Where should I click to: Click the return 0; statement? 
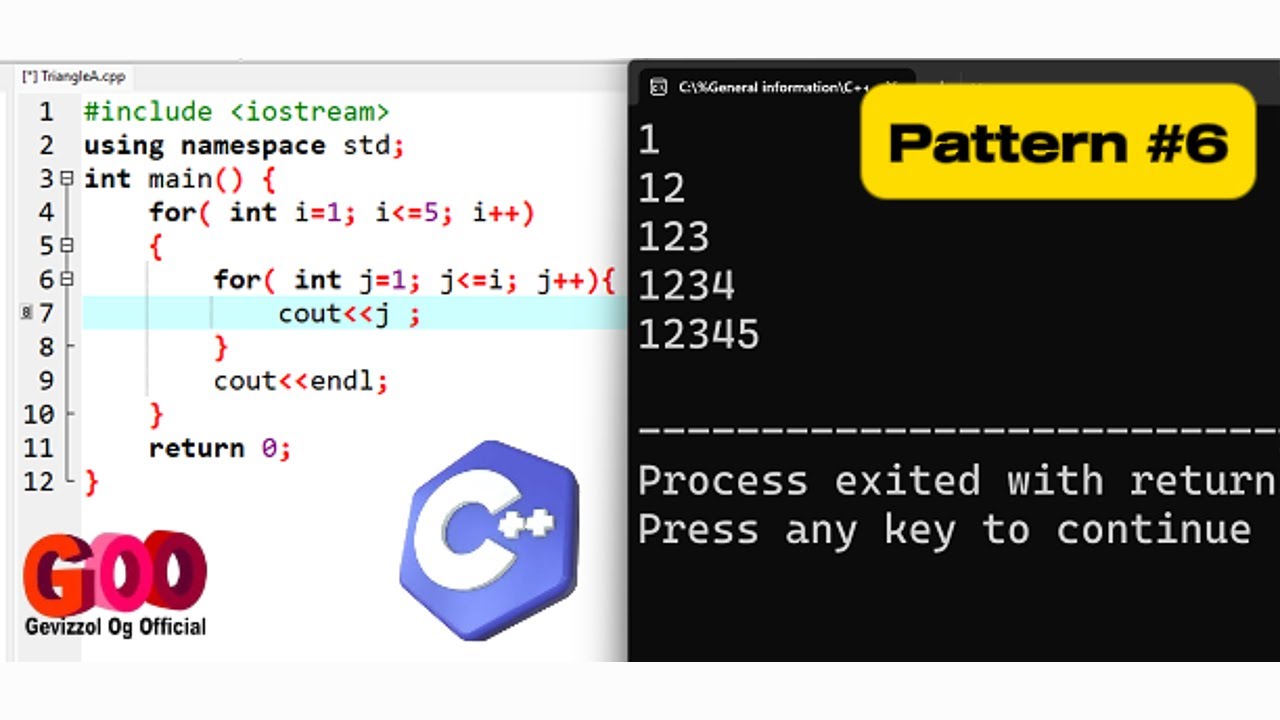click(x=219, y=448)
